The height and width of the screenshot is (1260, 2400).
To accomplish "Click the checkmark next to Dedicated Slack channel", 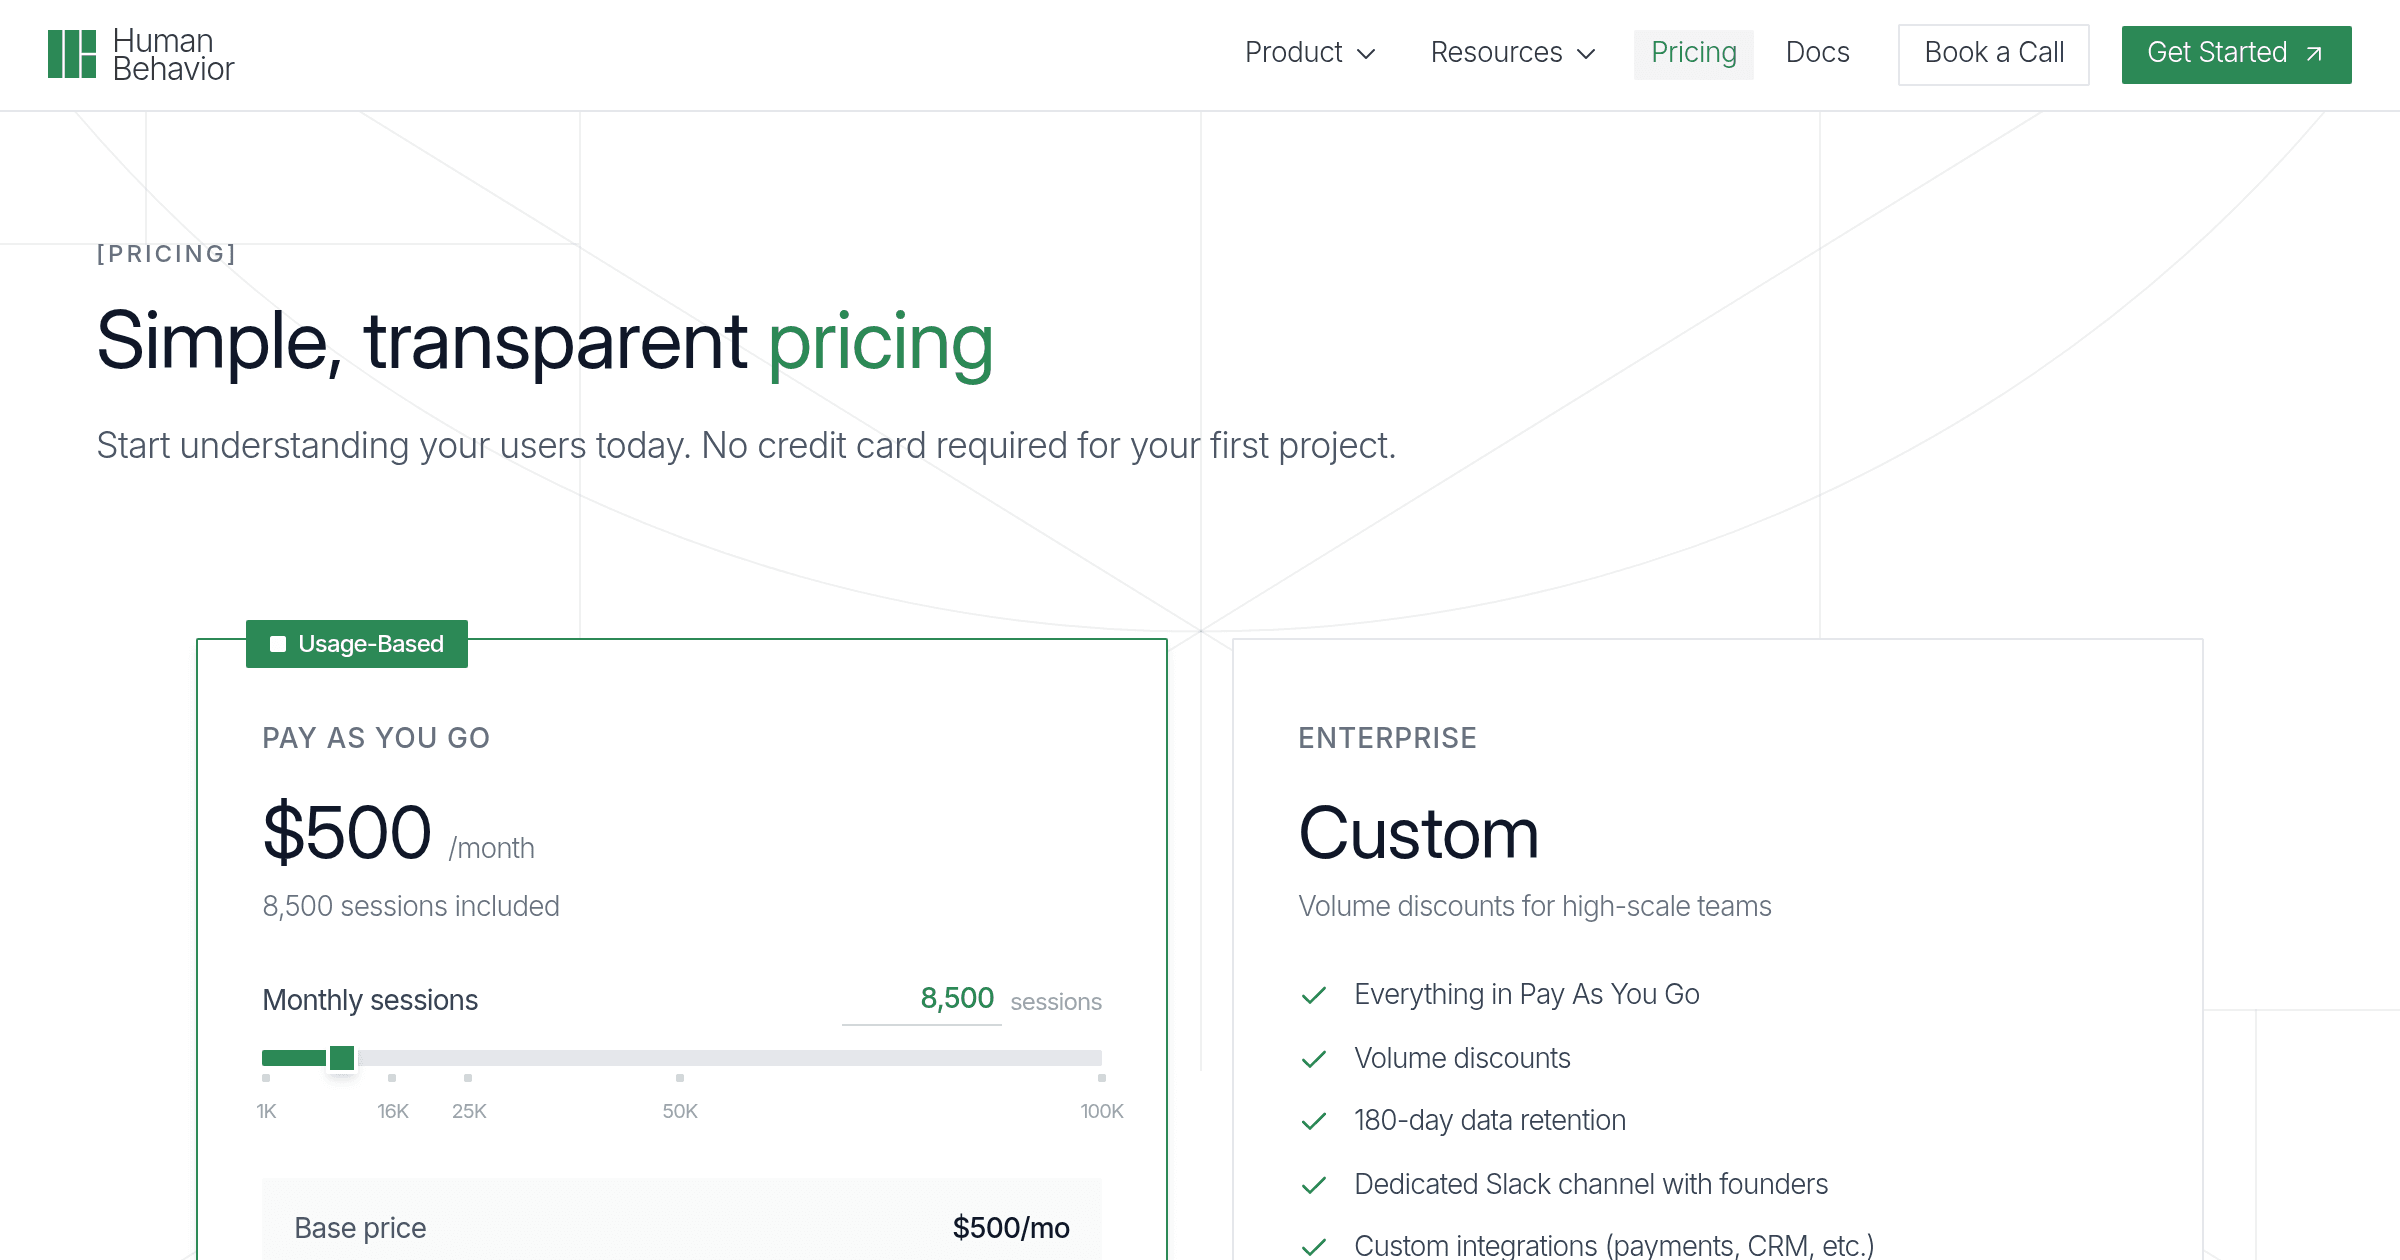I will click(1314, 1185).
